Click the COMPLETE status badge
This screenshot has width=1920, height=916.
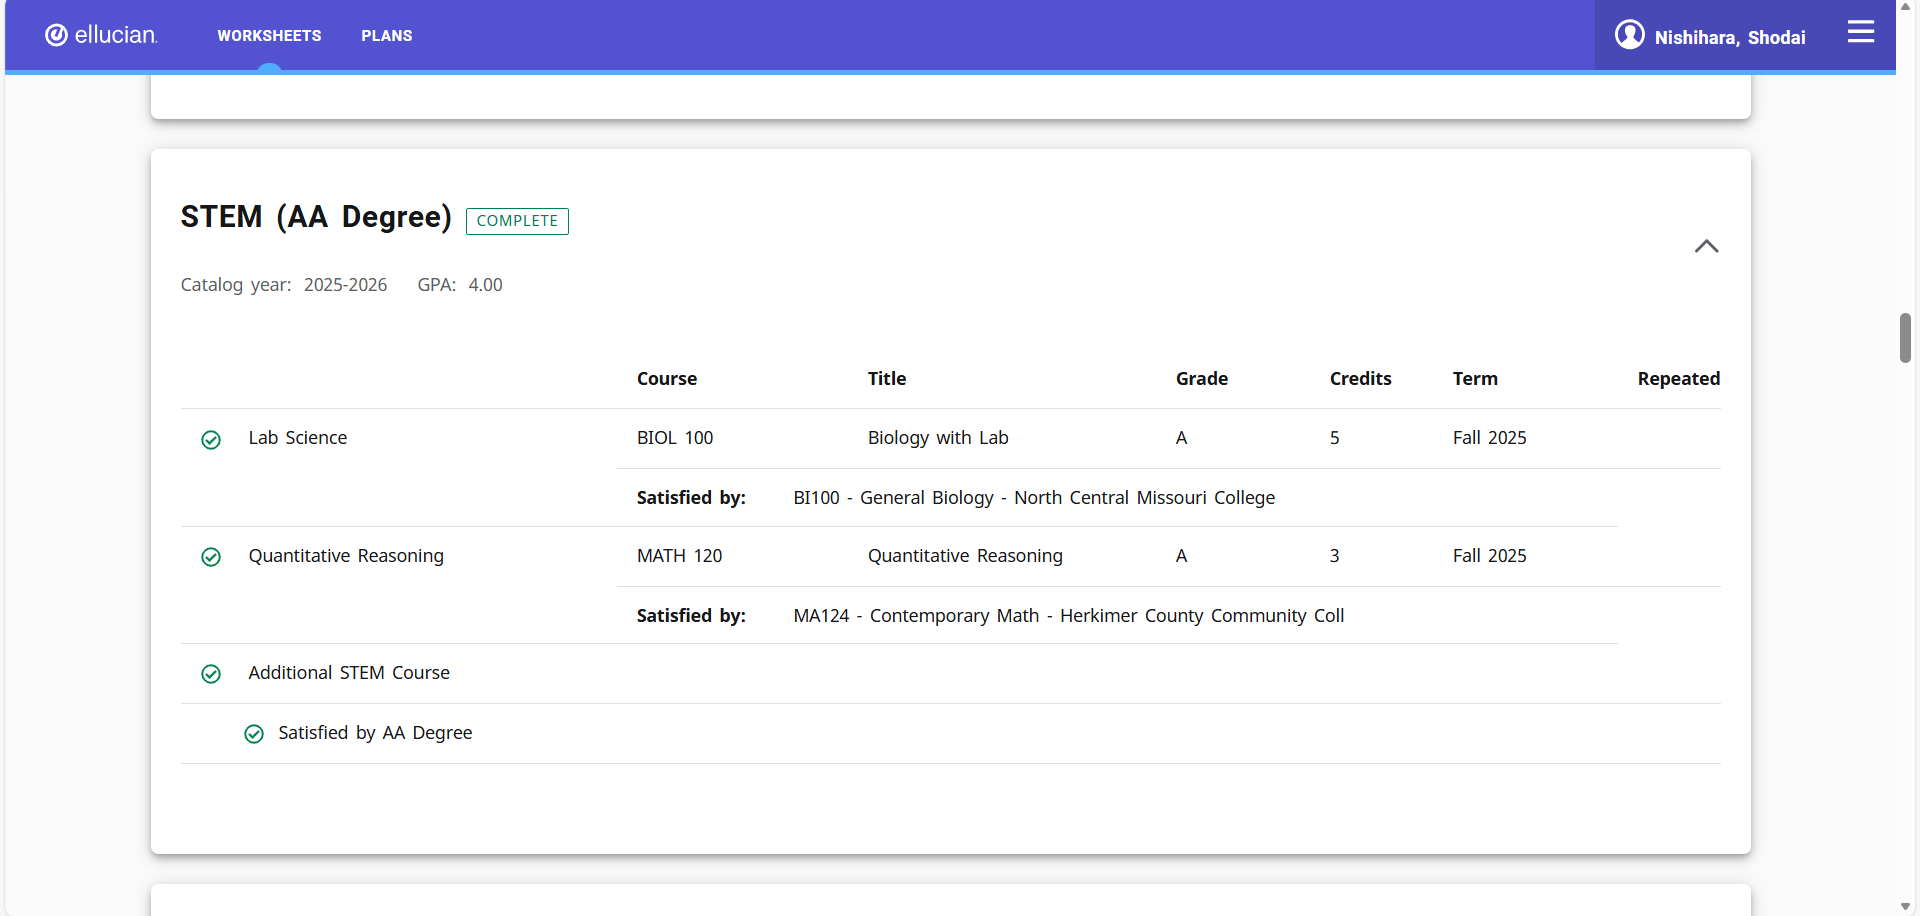tap(517, 221)
